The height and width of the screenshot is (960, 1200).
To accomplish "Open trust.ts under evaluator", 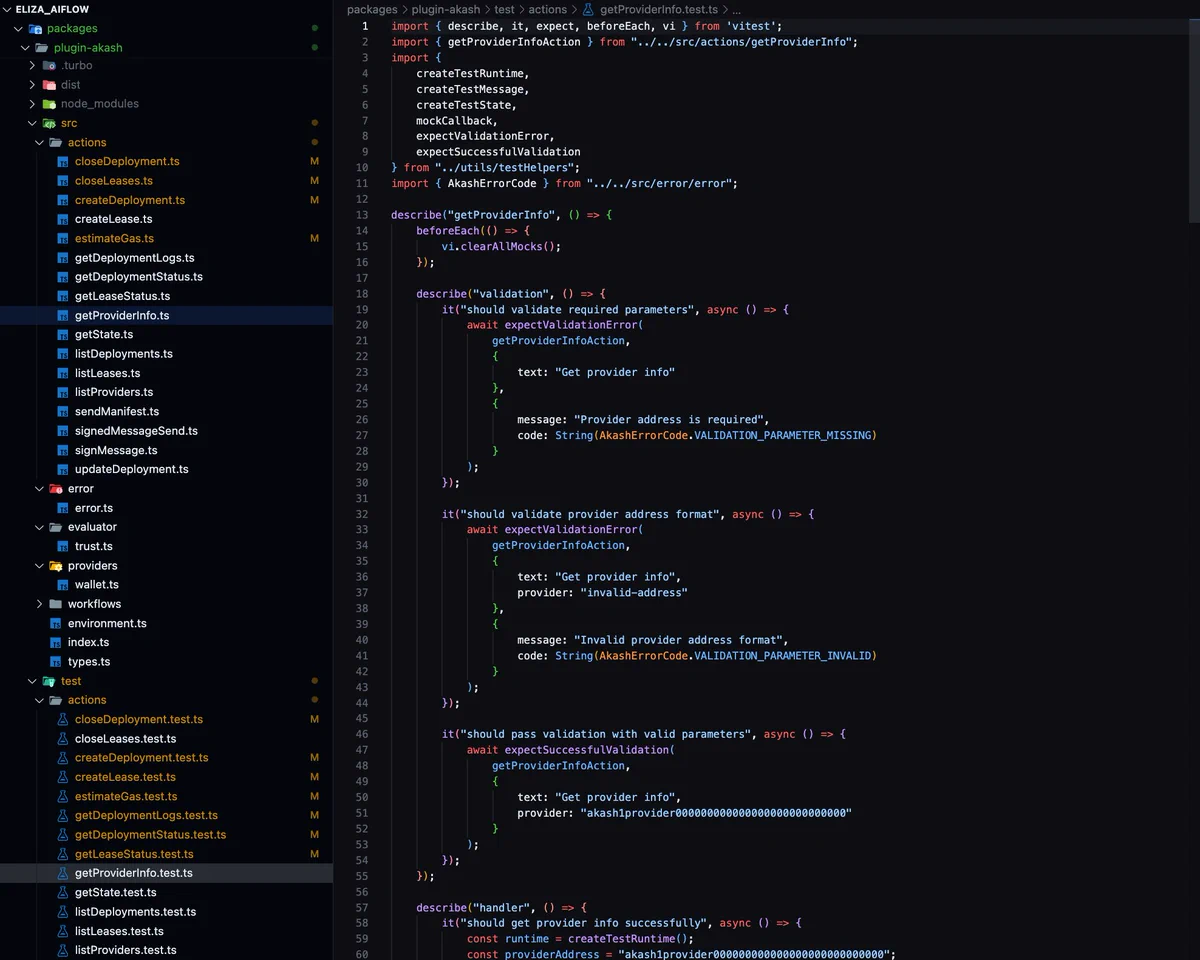I will [94, 546].
